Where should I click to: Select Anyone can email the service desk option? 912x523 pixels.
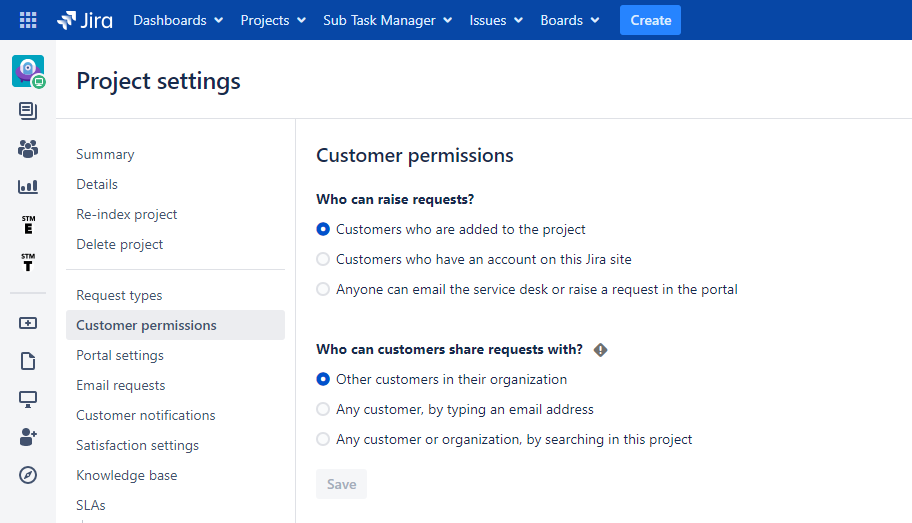point(323,289)
